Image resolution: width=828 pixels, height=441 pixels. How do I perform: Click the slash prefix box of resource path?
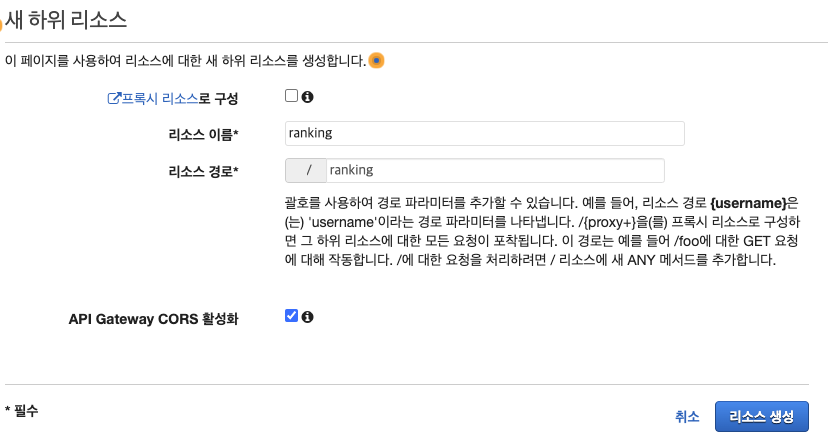click(306, 170)
